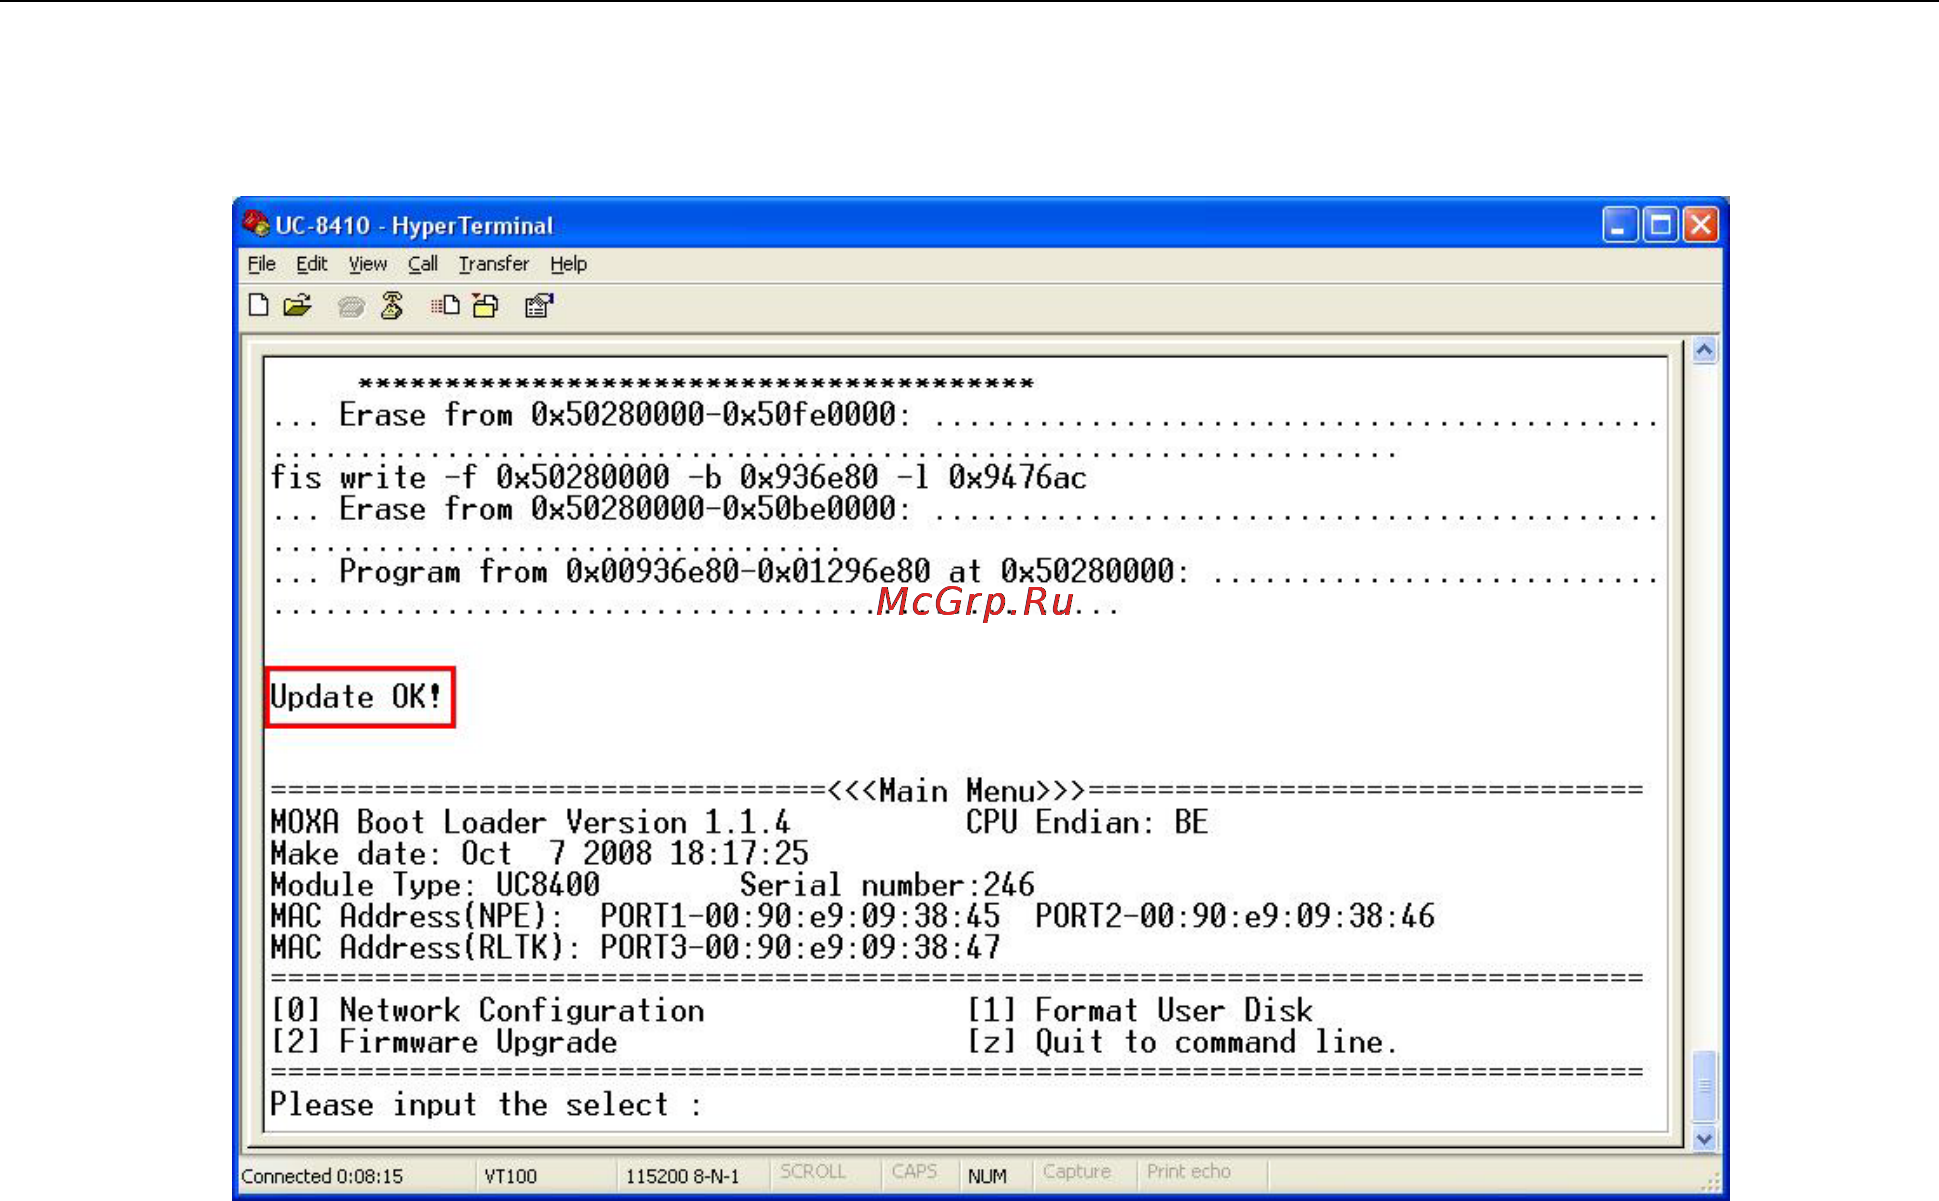
Task: Click the 'Update OK!' text
Action: coord(356,697)
